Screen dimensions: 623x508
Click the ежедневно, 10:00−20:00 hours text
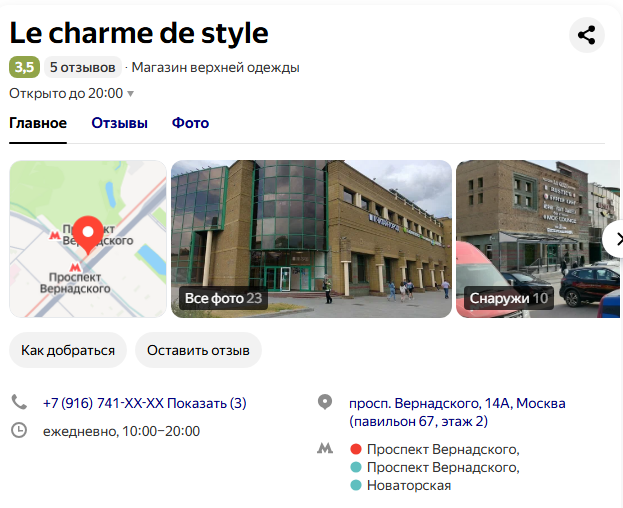121,431
